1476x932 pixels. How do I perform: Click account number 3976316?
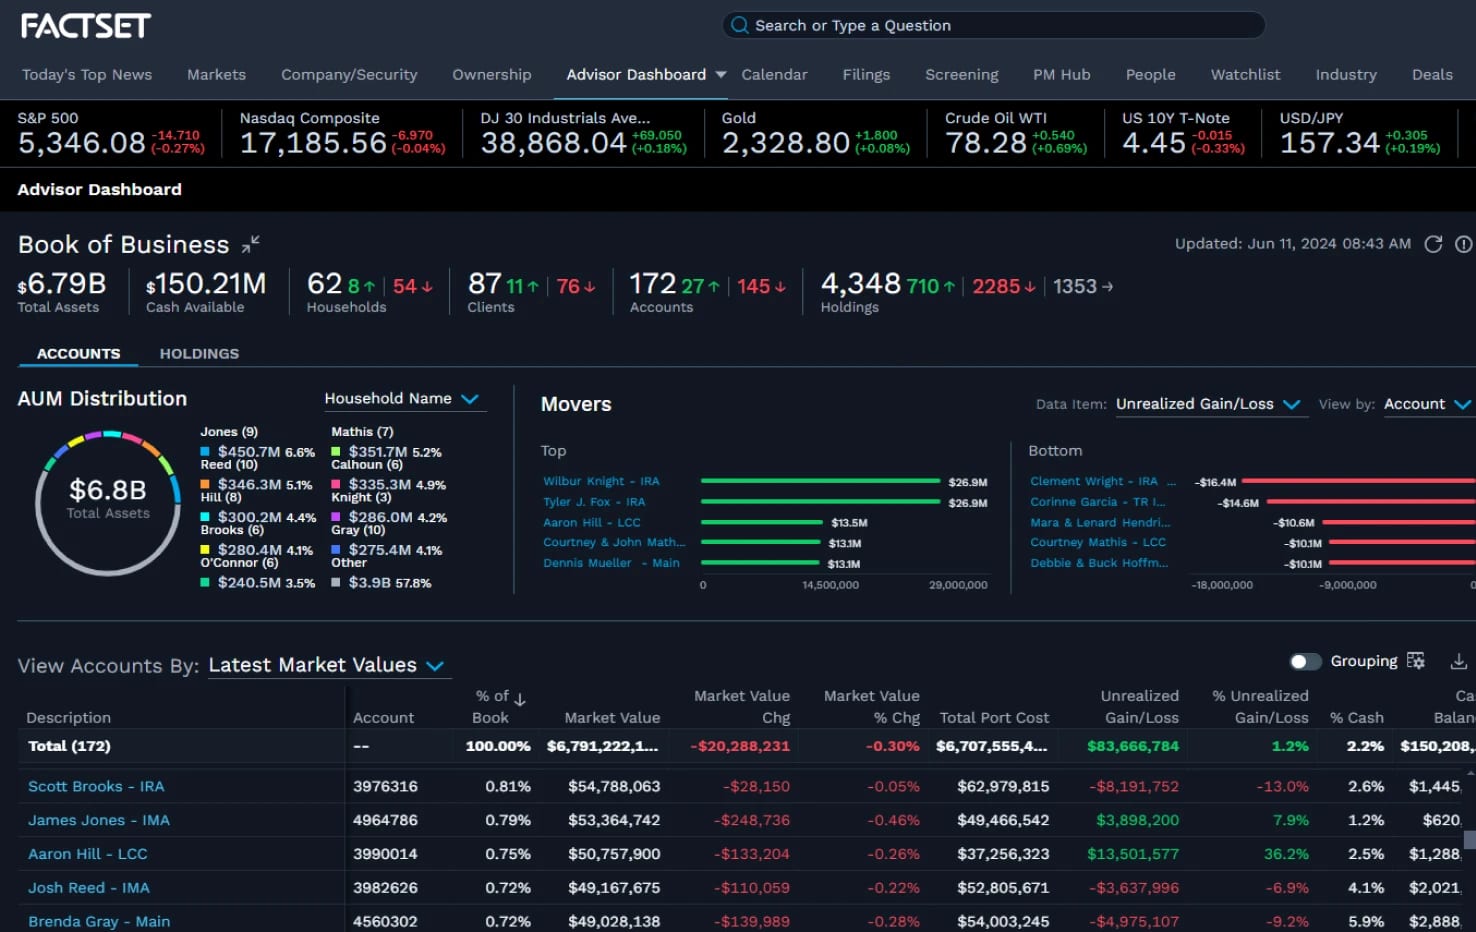[x=385, y=786]
